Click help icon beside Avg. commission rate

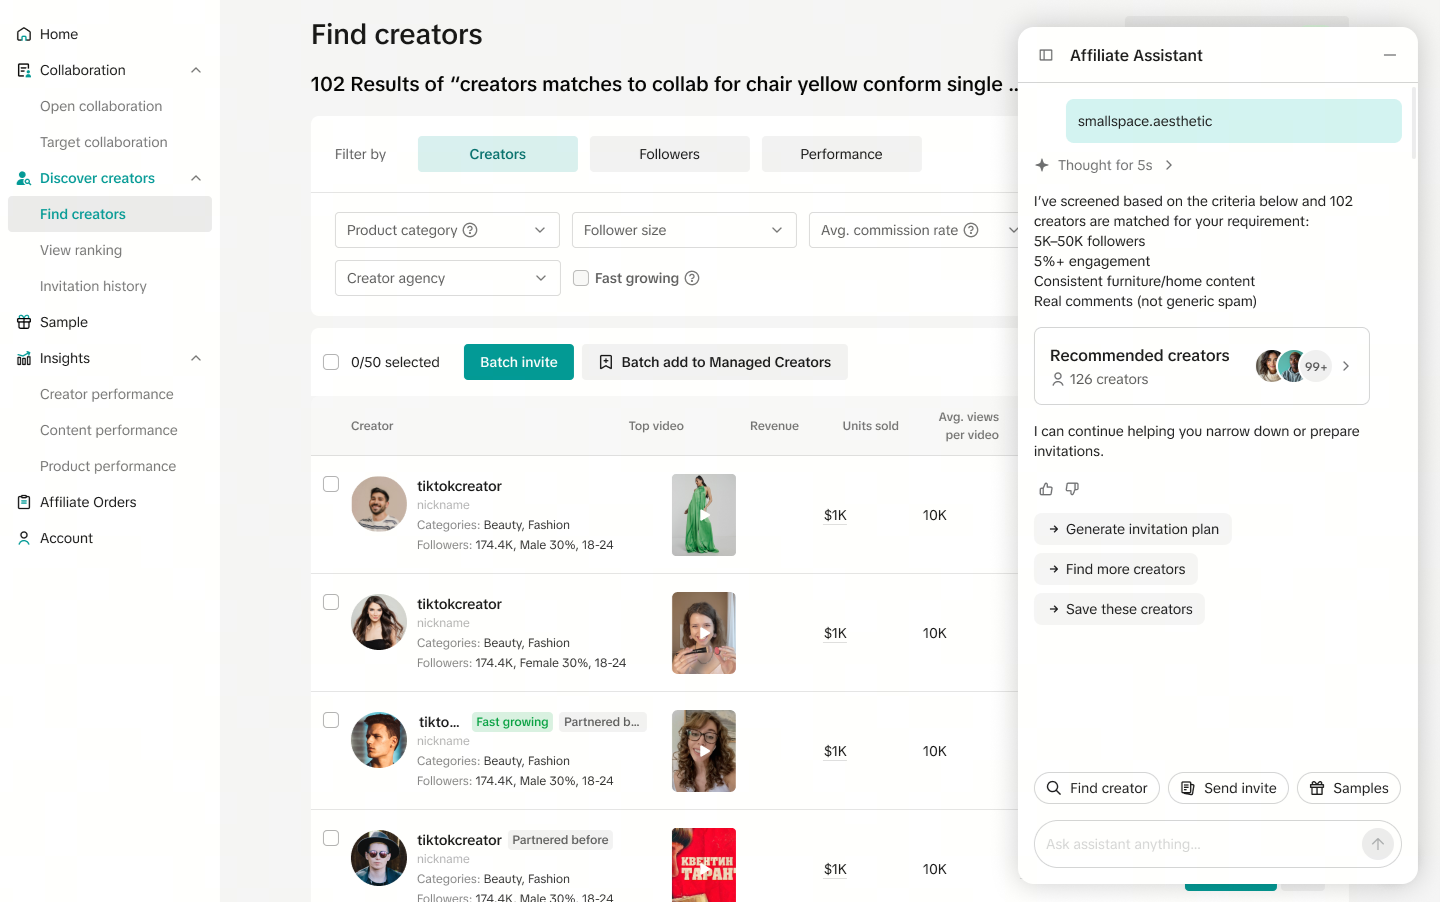pyautogui.click(x=971, y=230)
